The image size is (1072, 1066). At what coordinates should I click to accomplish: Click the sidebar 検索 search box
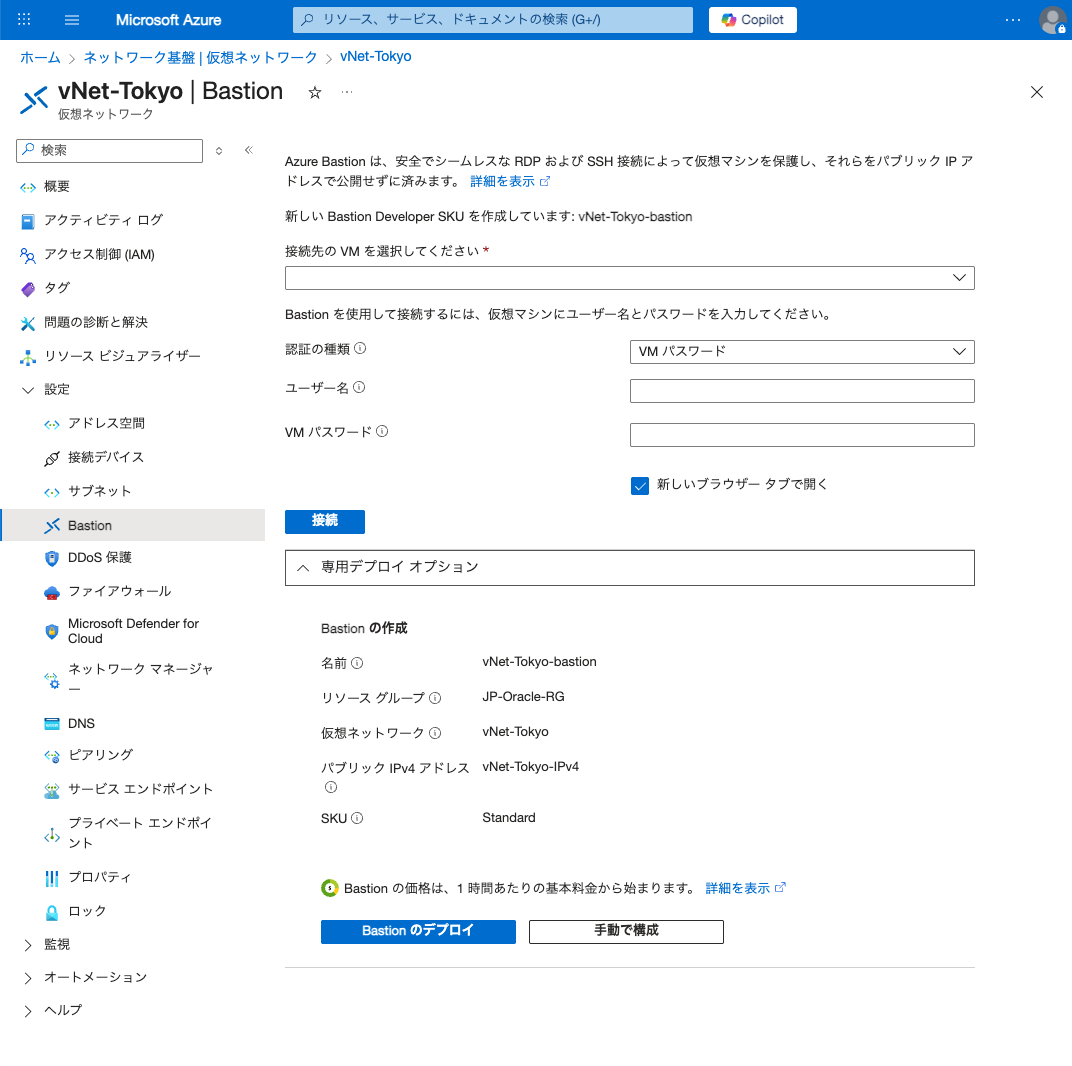pos(109,150)
